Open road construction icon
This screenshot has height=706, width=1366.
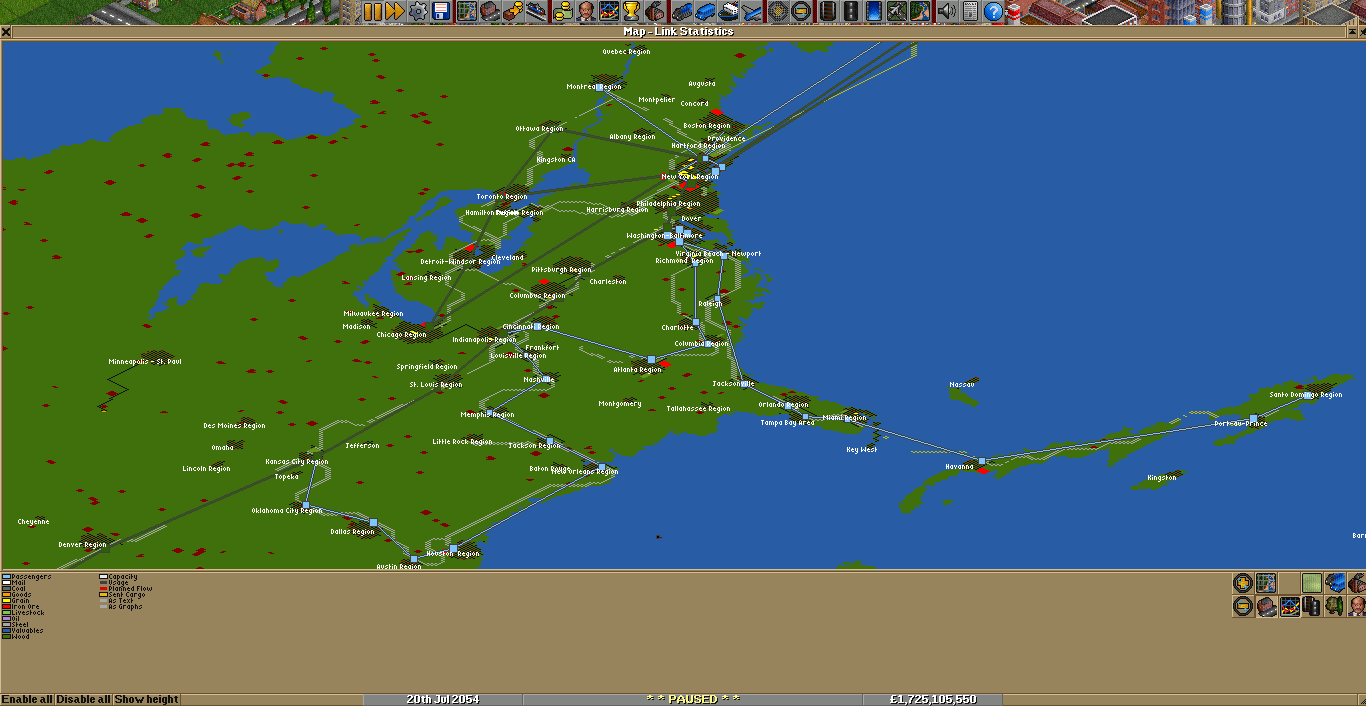[x=851, y=11]
